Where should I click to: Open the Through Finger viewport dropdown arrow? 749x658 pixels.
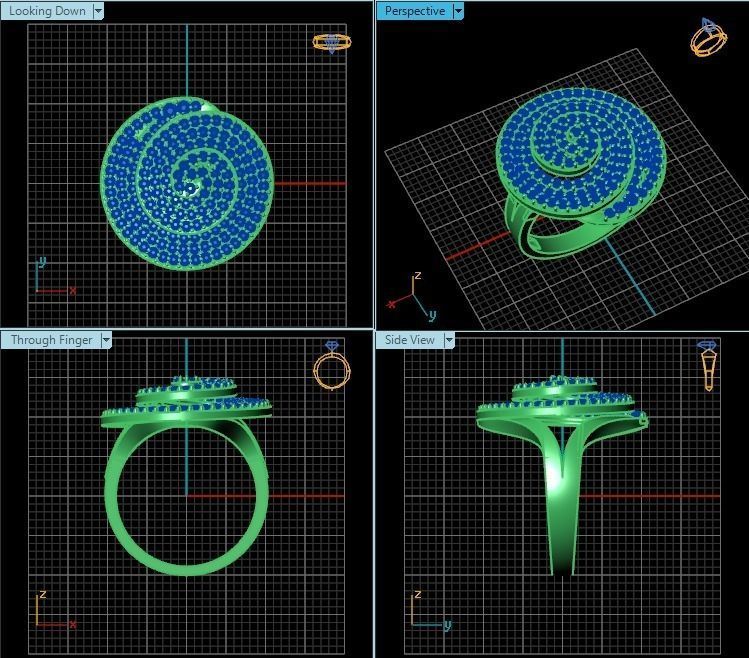tap(106, 340)
